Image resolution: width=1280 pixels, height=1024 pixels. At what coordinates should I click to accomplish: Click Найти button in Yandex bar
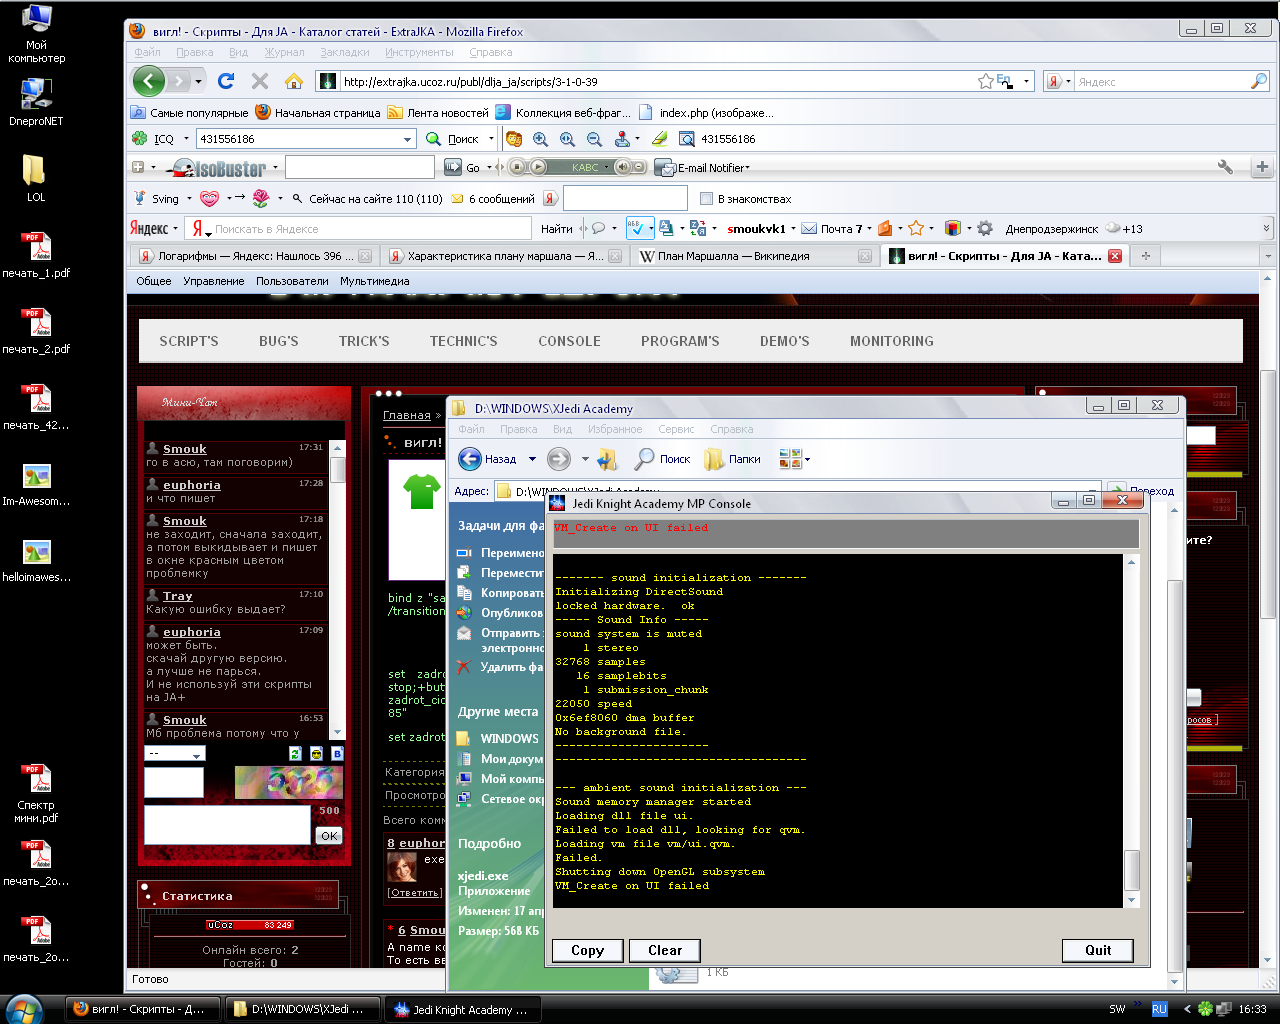556,228
